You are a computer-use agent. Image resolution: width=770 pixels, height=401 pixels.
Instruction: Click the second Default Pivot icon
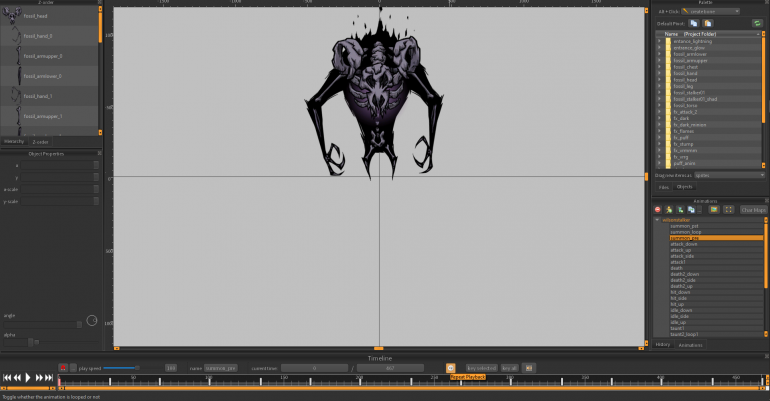[706, 22]
